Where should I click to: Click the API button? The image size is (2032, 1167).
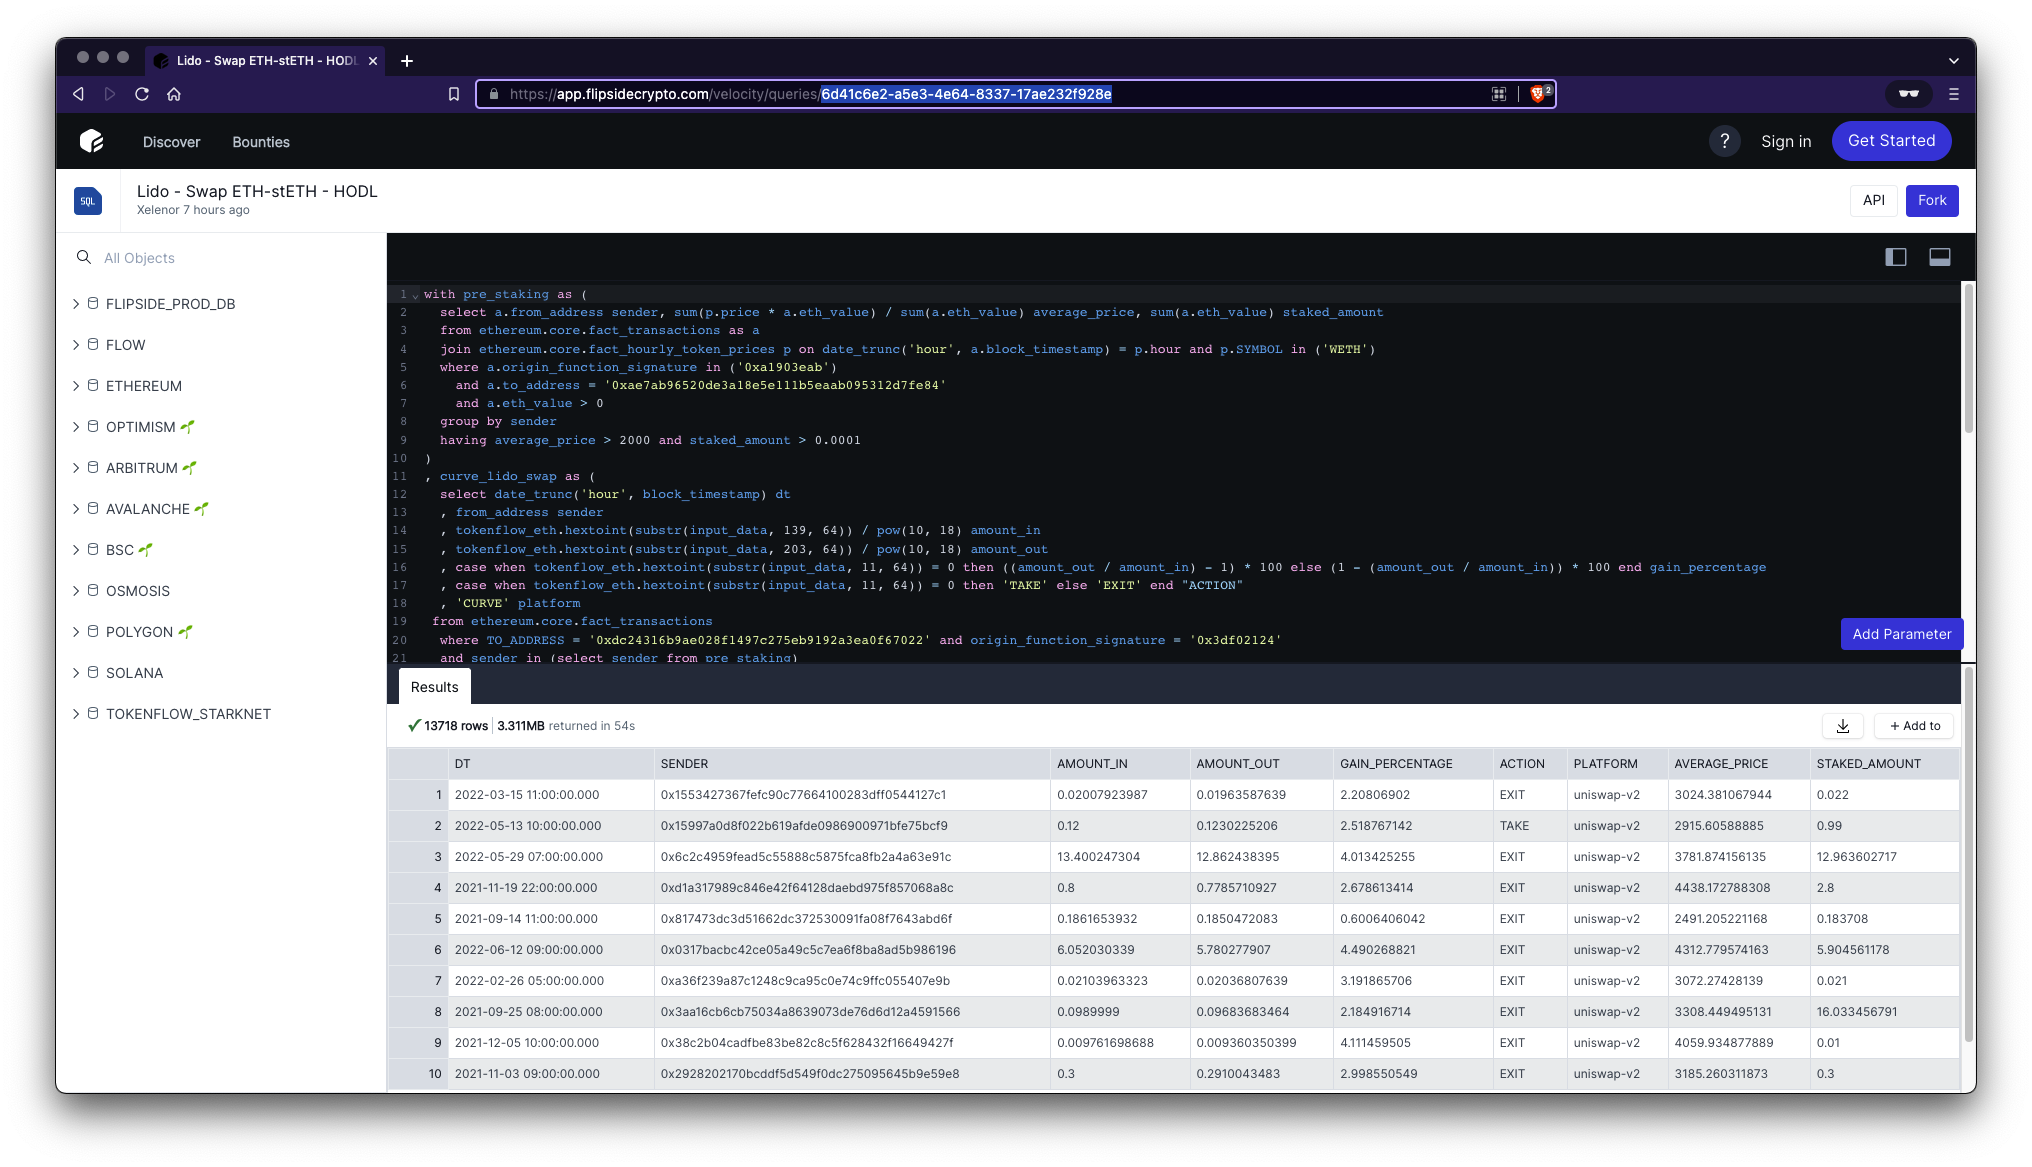pyautogui.click(x=1874, y=200)
